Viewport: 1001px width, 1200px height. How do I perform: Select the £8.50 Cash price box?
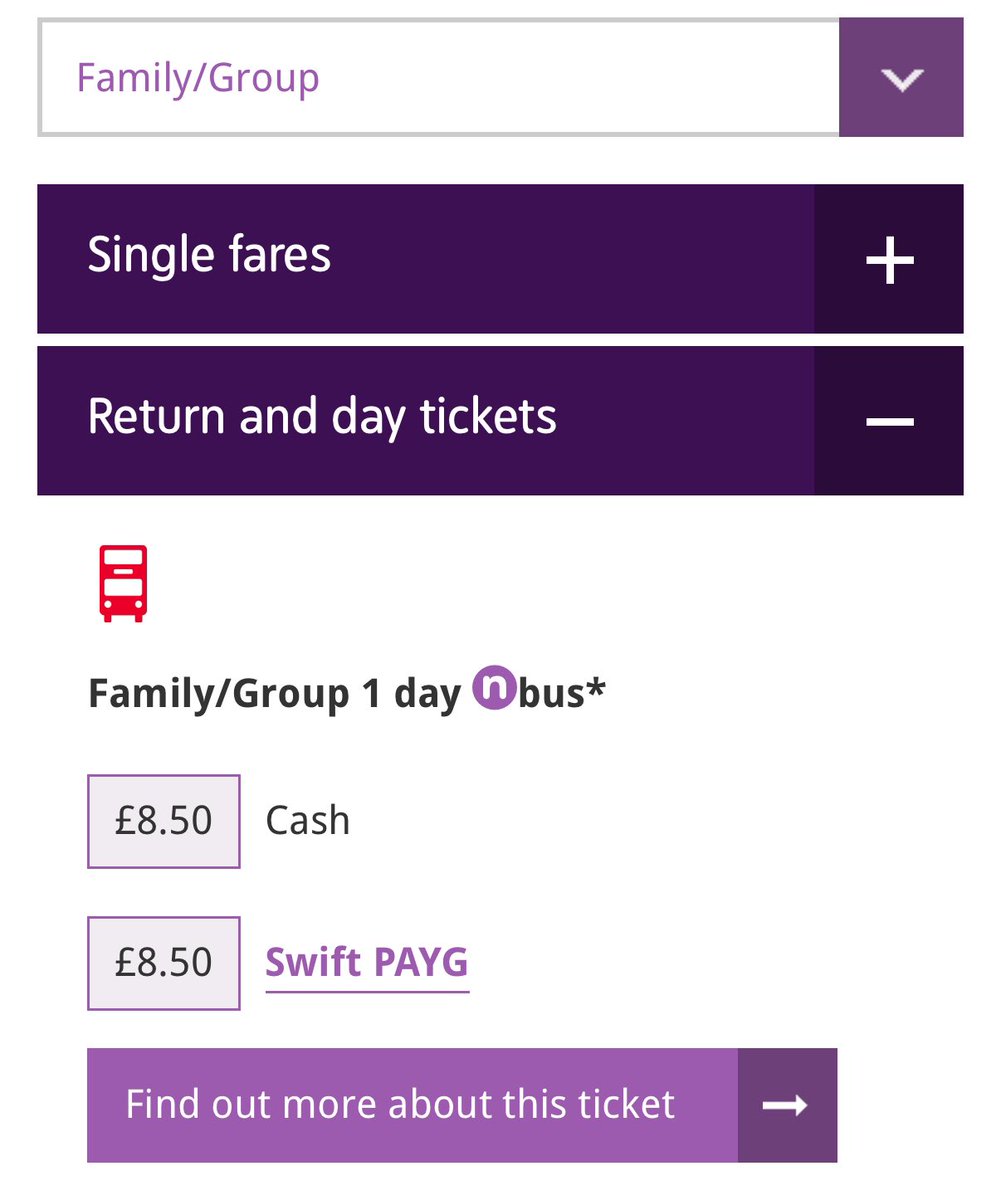point(164,821)
